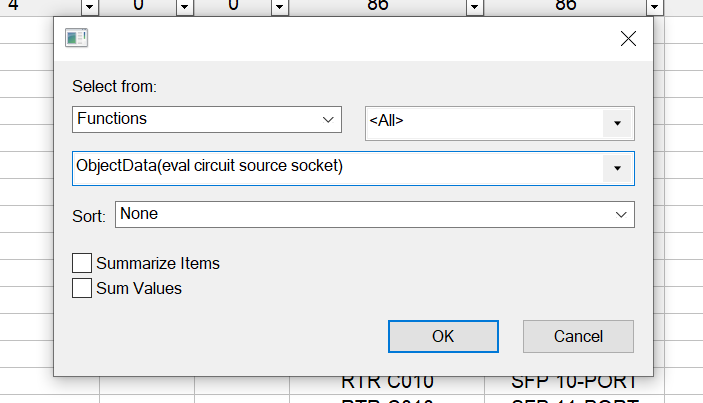Open filter arrow beside the 4 value
This screenshot has width=703, height=403.
click(x=90, y=7)
